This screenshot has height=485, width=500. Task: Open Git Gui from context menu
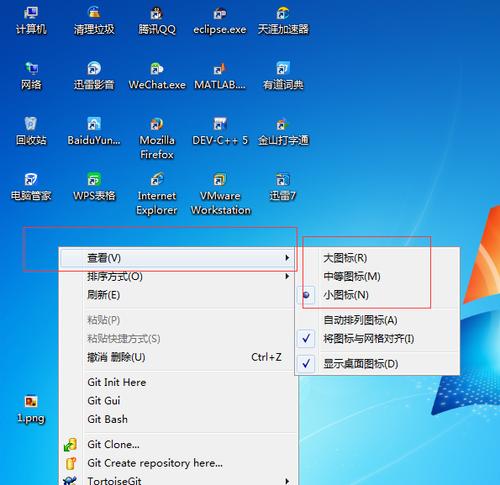104,401
